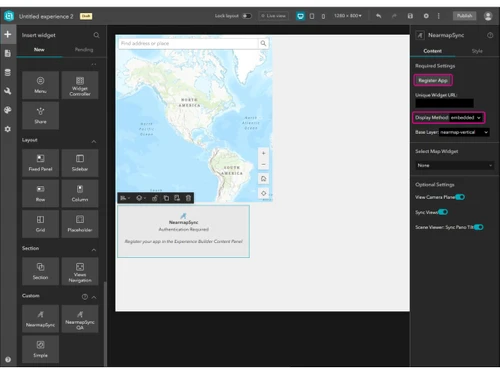Open the Display Method dropdown
This screenshot has width=500, height=375.
coord(466,118)
